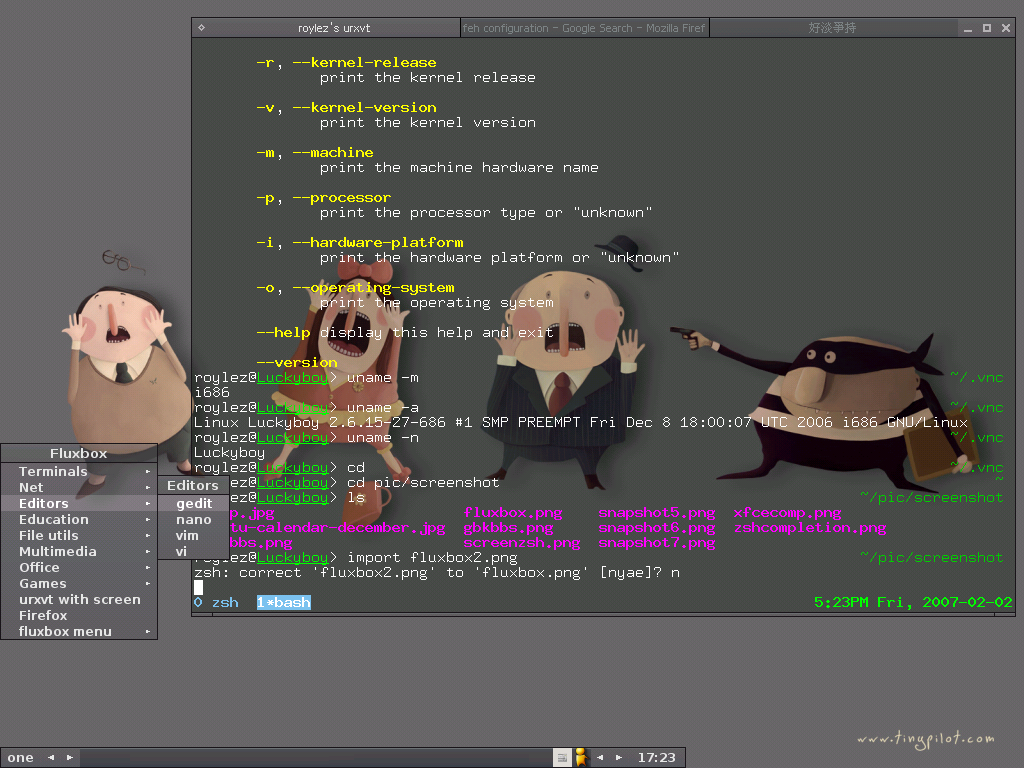This screenshot has height=768, width=1024.
Task: Click file name 'fluxbox.png' in ls output
Action: coord(513,513)
